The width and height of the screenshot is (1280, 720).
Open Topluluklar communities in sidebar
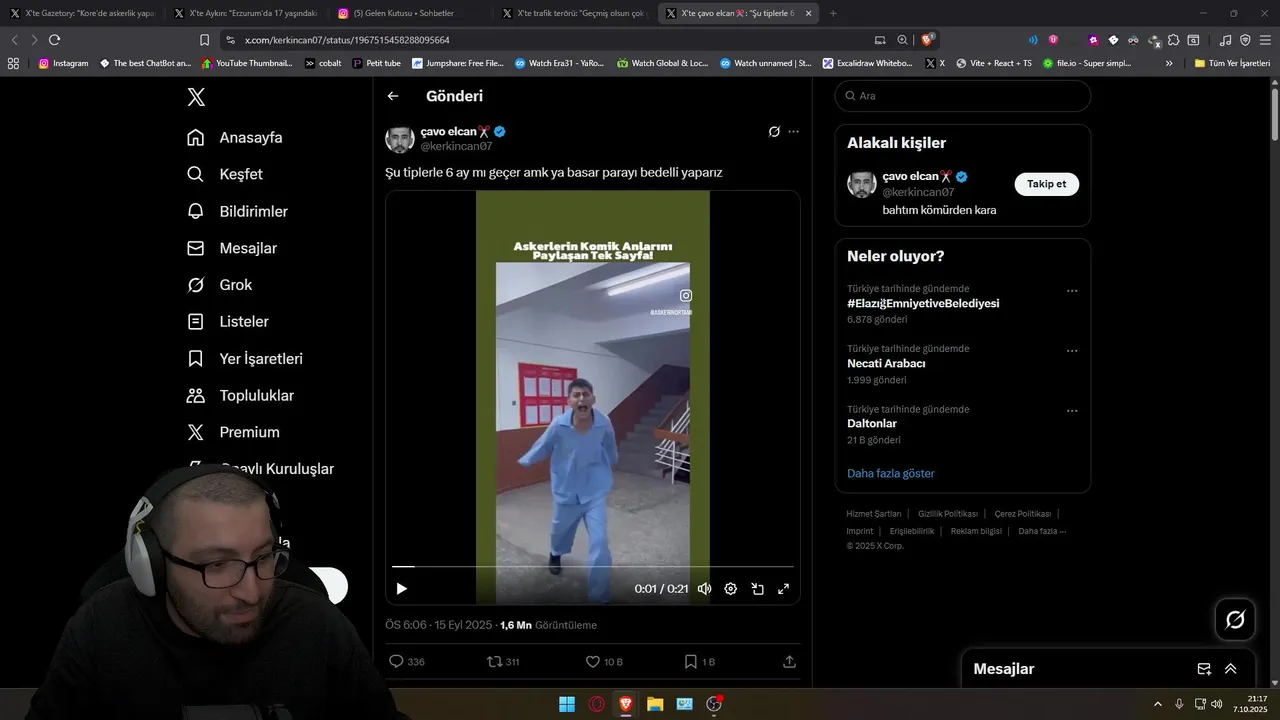pos(241,396)
